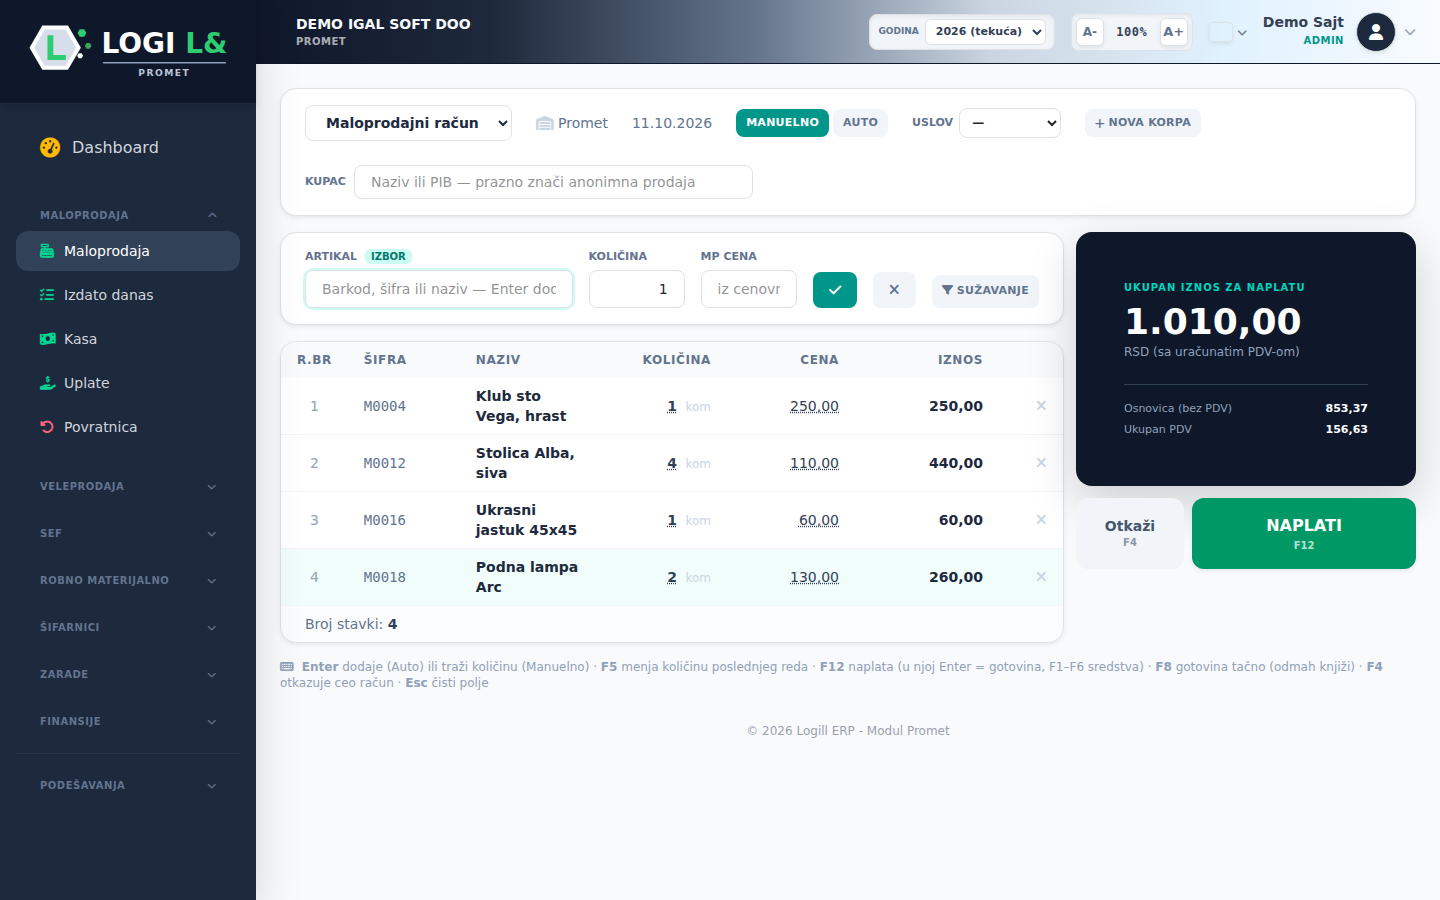Select item code M0016
This screenshot has height=900, width=1440.
click(x=384, y=520)
